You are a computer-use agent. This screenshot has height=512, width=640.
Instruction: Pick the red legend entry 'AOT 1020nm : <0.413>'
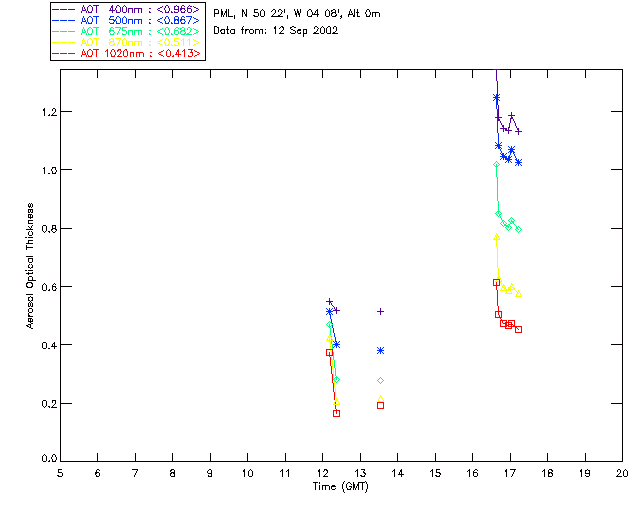pyautogui.click(x=126, y=53)
